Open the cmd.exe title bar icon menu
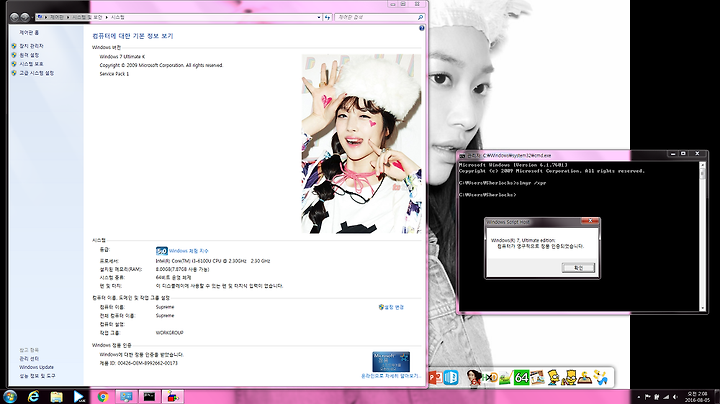Image resolution: width=720 pixels, height=404 pixels. point(462,156)
